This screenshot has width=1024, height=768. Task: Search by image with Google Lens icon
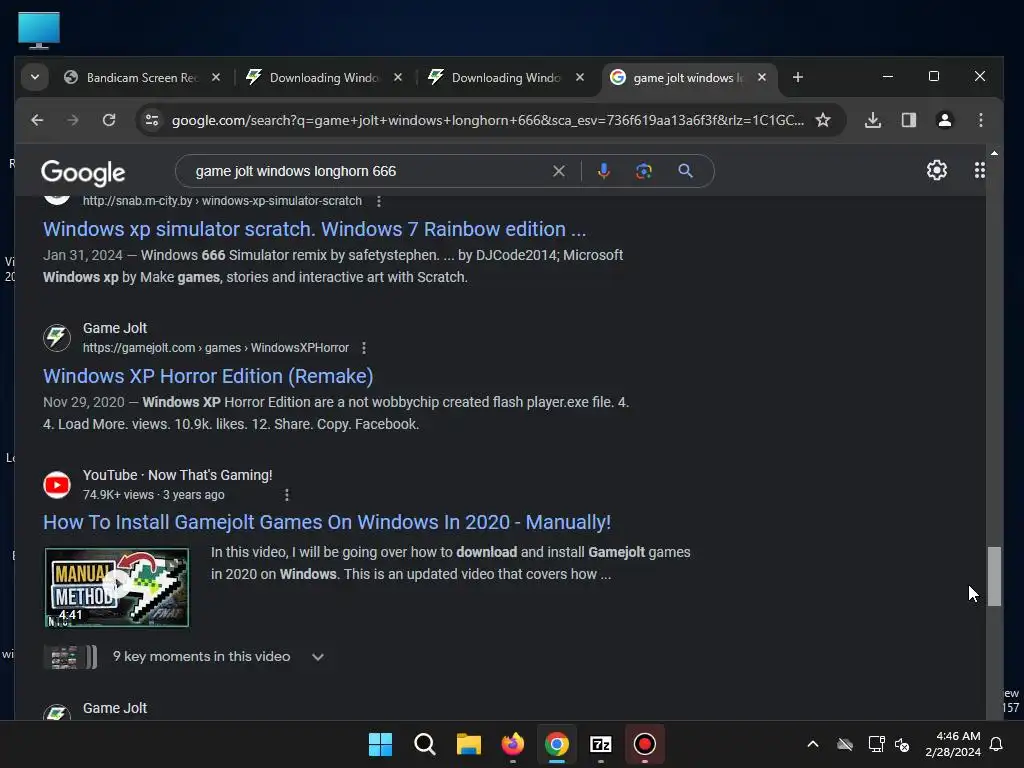[x=644, y=171]
